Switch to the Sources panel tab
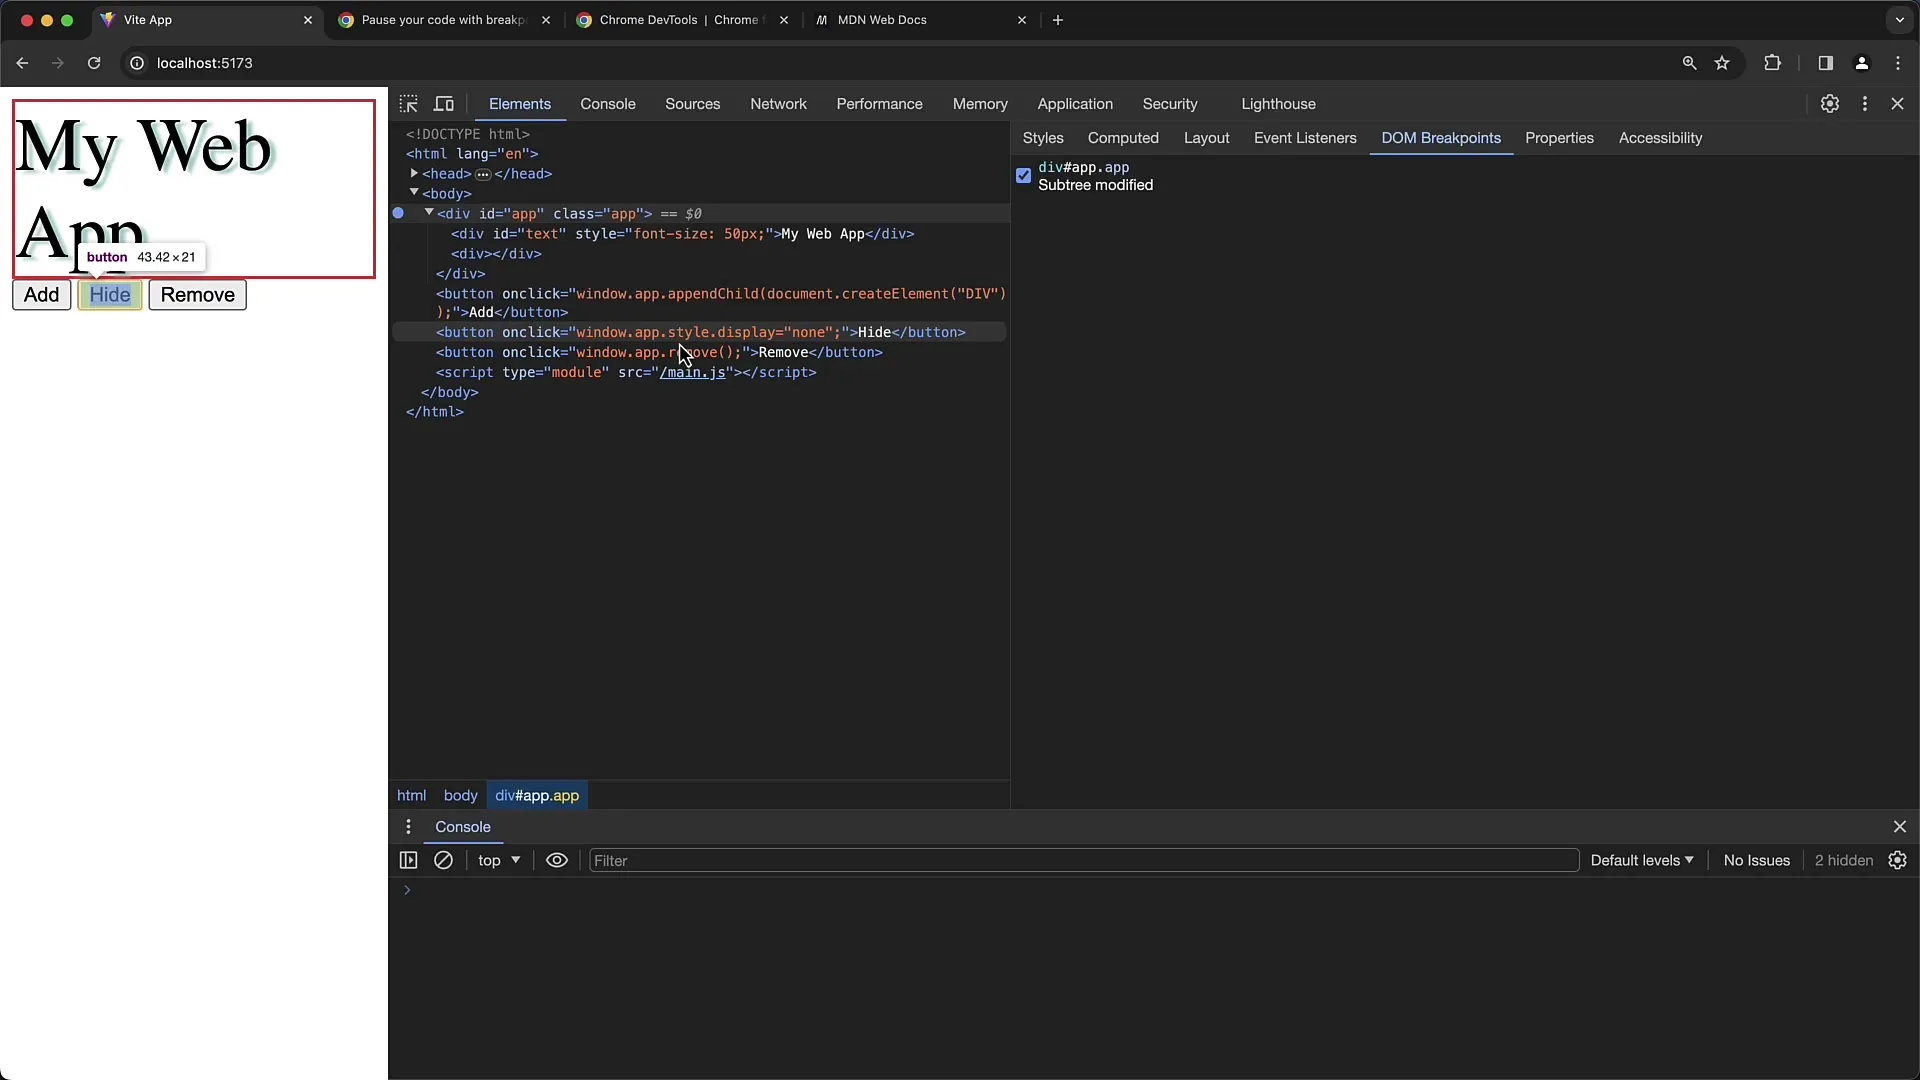This screenshot has width=1920, height=1080. pyautogui.click(x=691, y=103)
